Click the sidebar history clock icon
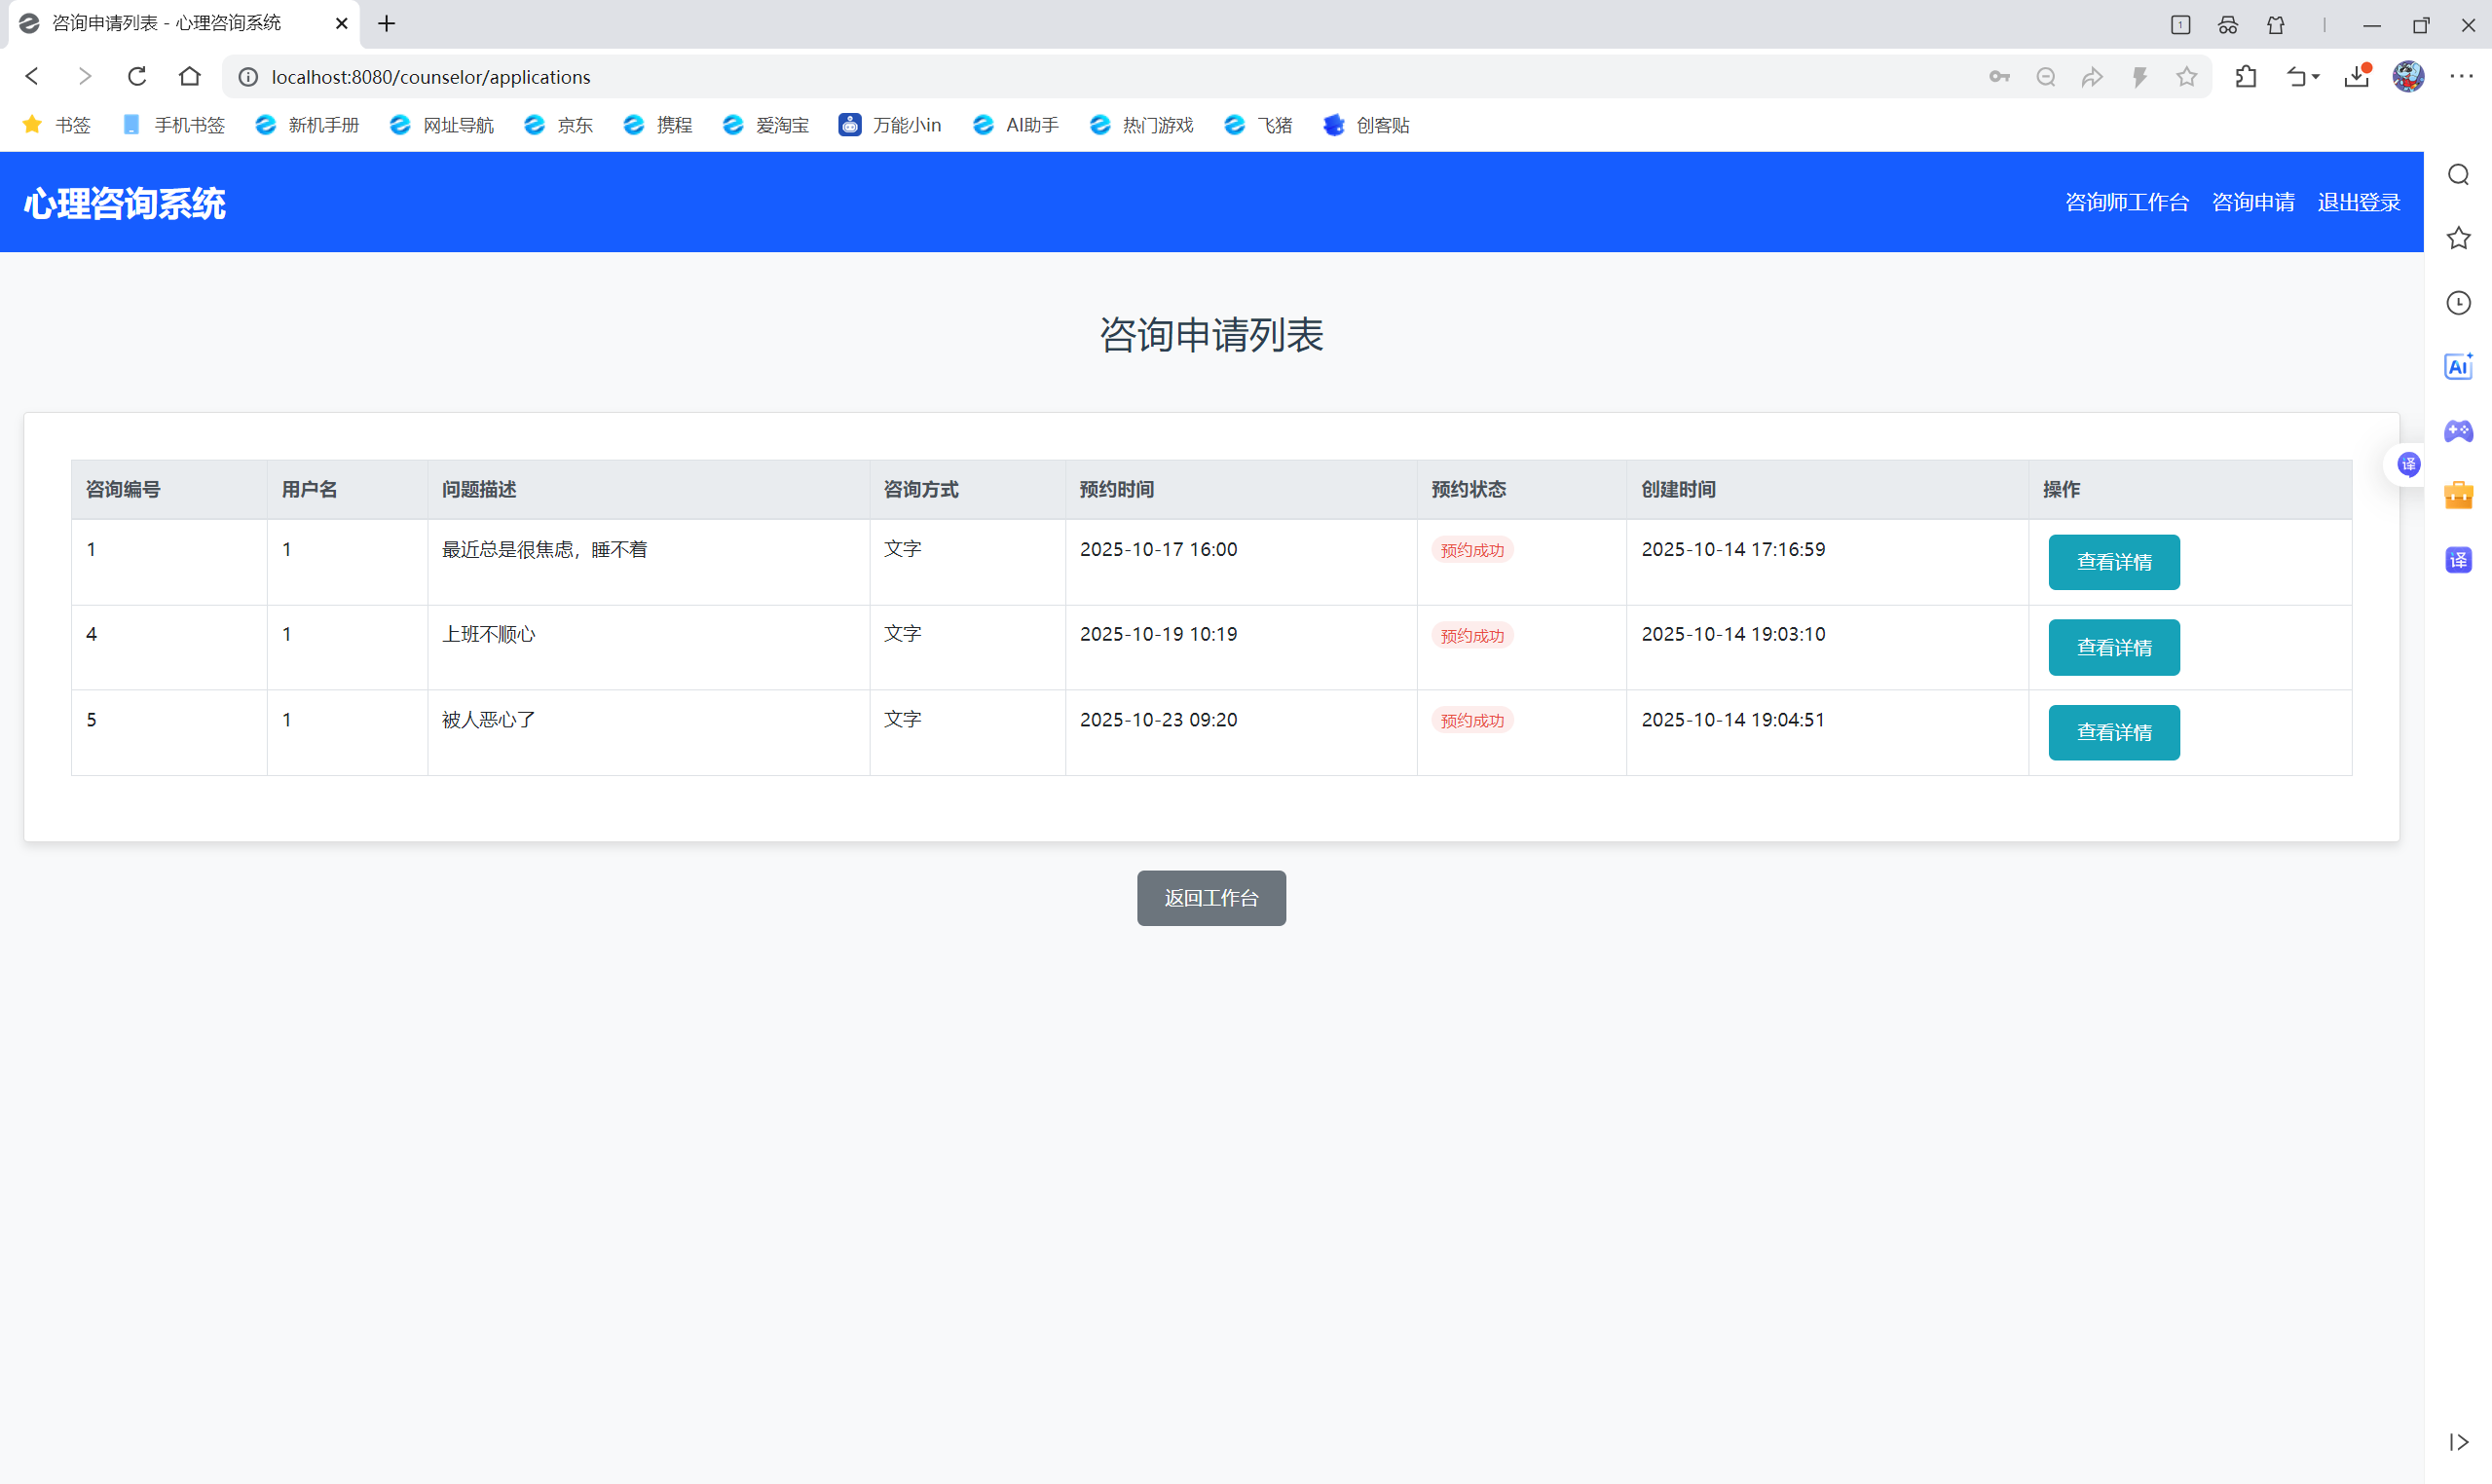The height and width of the screenshot is (1484, 2492). coord(2458,303)
